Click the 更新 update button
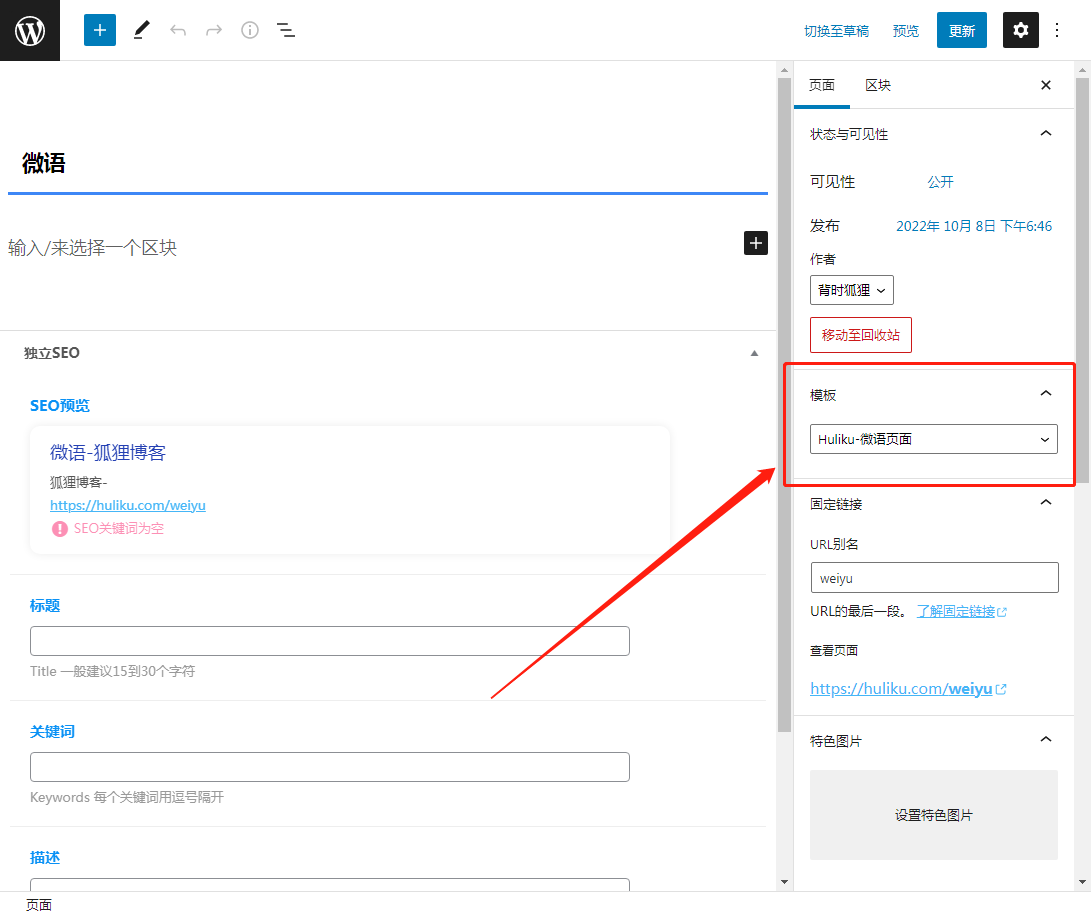The width and height of the screenshot is (1091, 916). click(961, 31)
